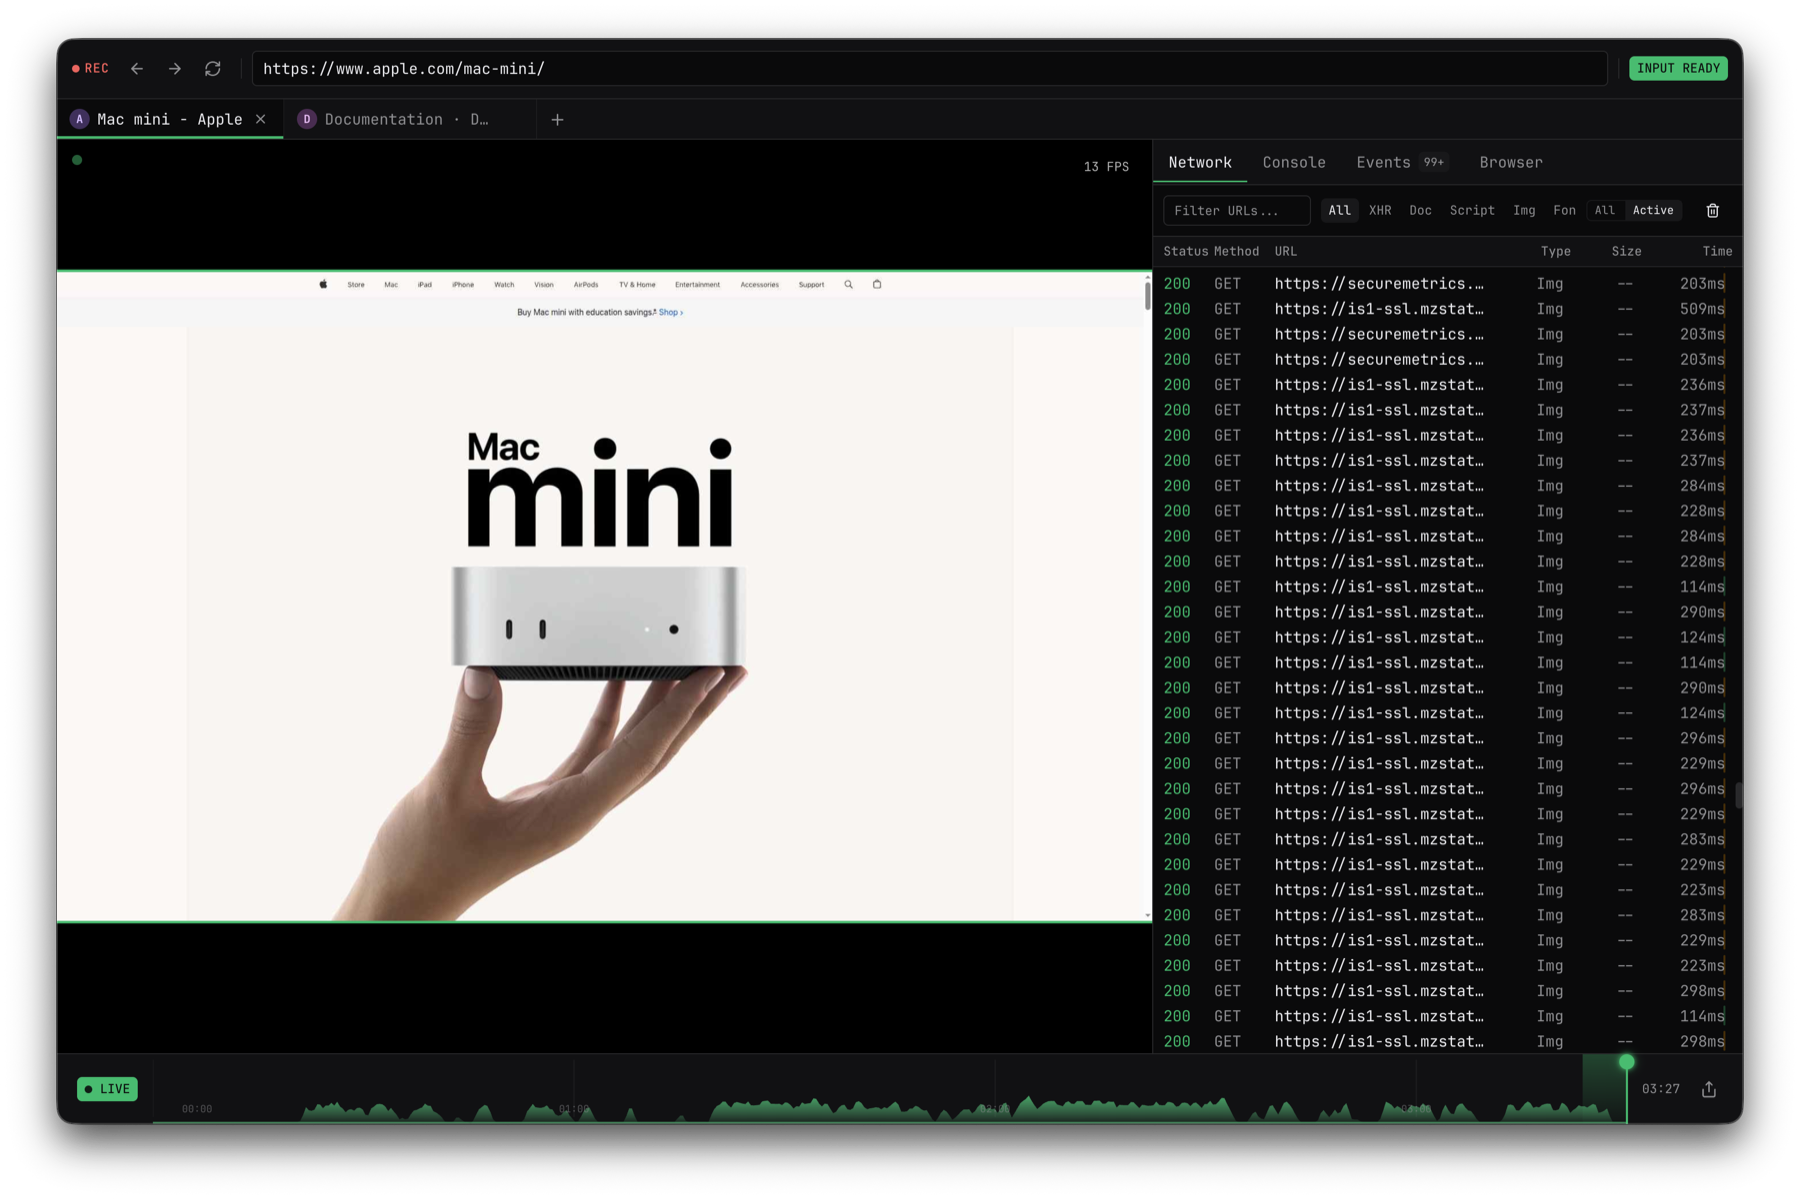Viewport: 1800px width, 1199px height.
Task: Click the Shop link in the education banner
Action: [x=670, y=312]
